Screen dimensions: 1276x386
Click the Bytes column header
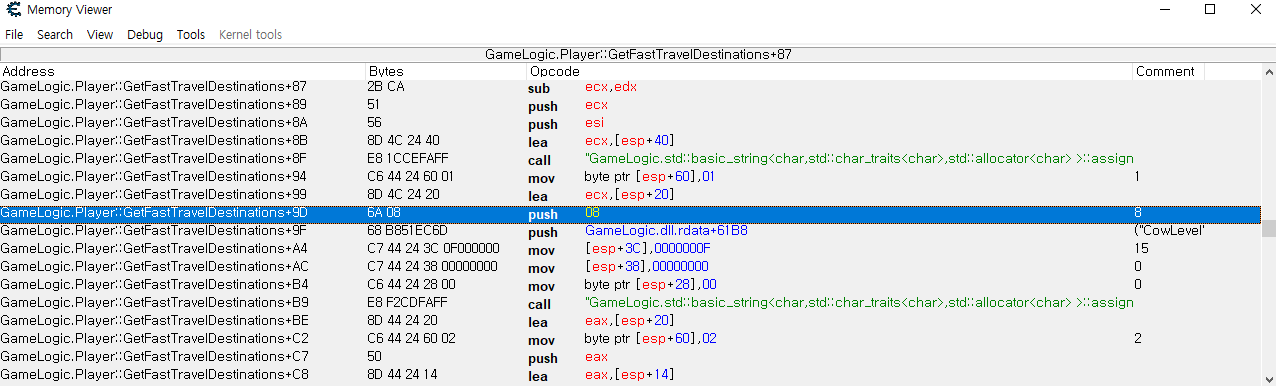[446, 72]
